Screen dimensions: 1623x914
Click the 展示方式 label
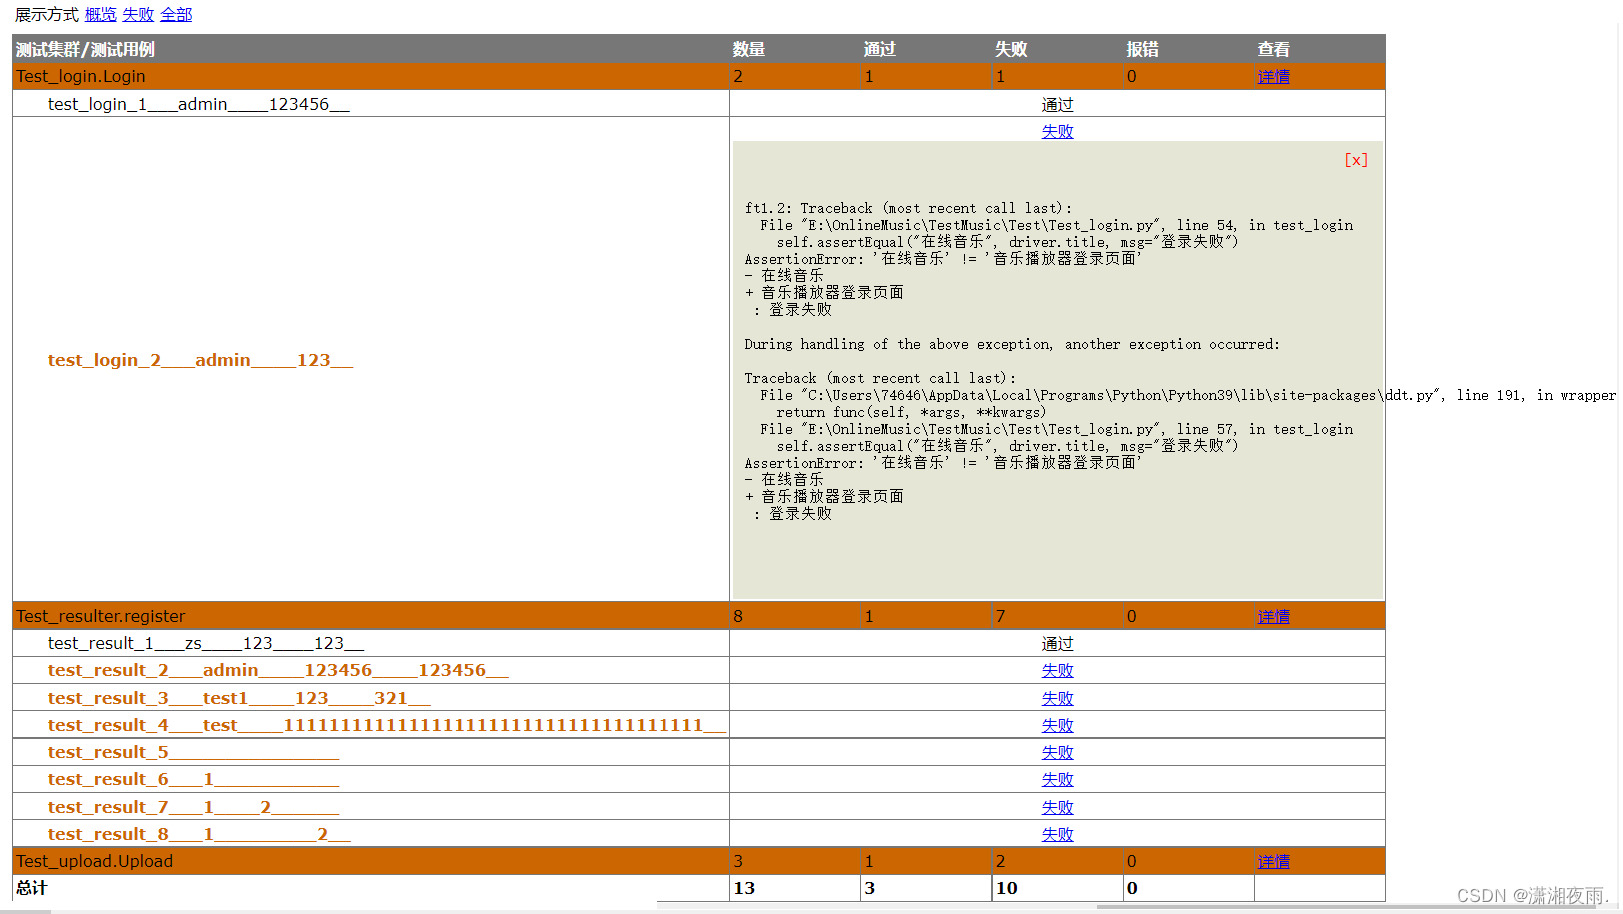pos(47,15)
